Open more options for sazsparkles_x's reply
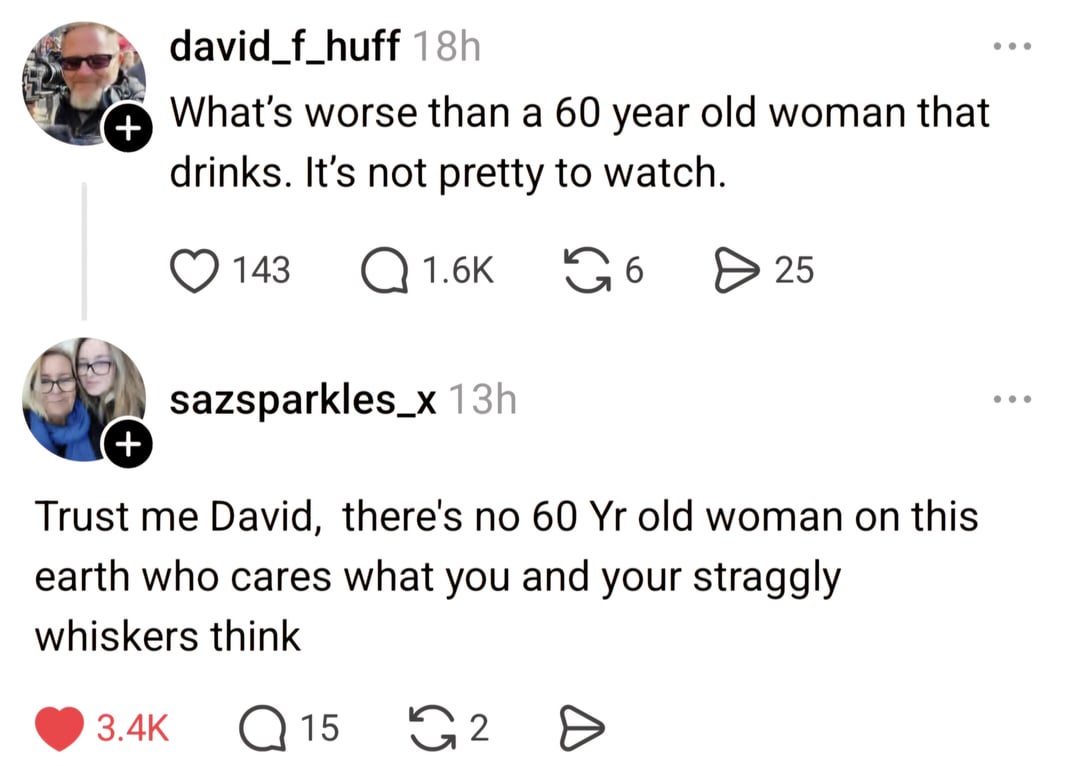 tap(1010, 401)
